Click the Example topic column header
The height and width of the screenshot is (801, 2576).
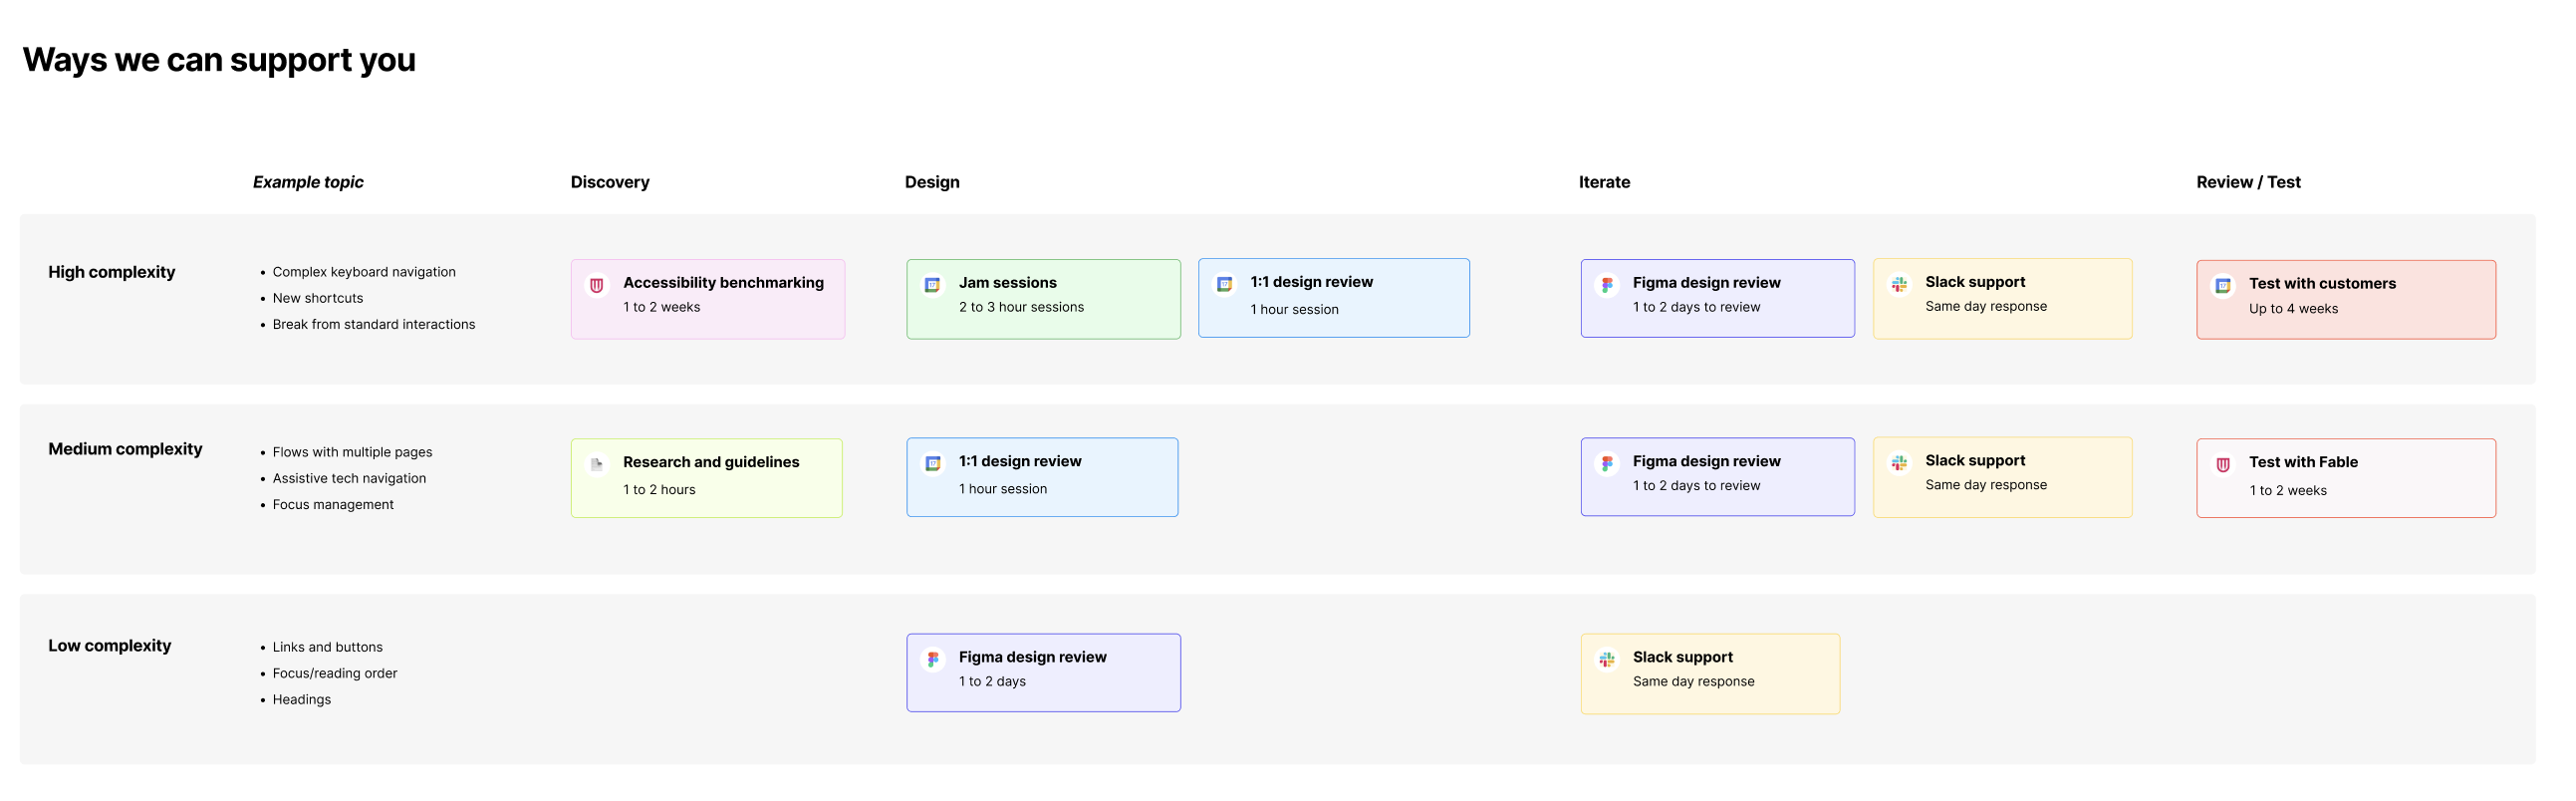[x=308, y=182]
